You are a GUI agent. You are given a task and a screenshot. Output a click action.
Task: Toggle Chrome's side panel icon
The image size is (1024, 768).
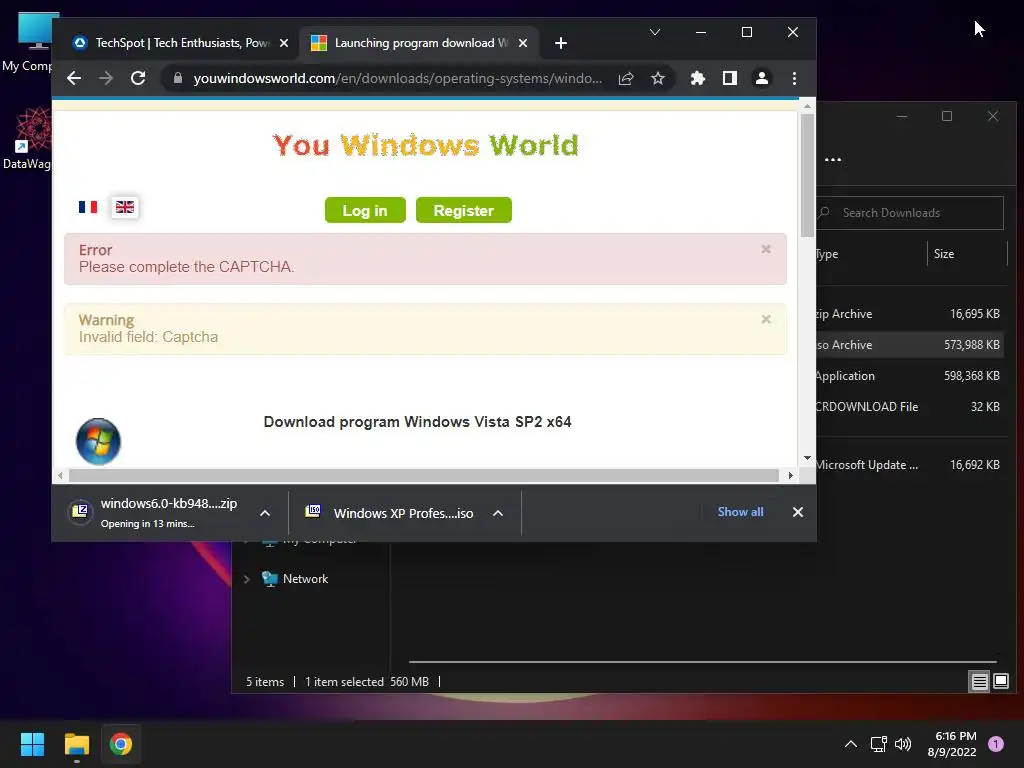(x=729, y=78)
